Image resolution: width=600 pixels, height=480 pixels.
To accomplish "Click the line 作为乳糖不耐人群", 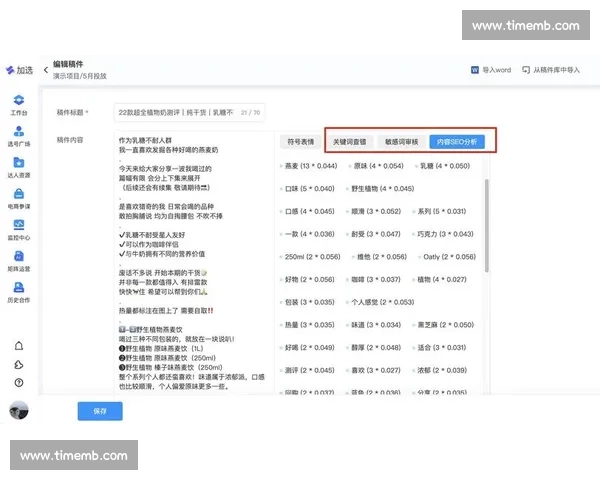I will pyautogui.click(x=145, y=140).
